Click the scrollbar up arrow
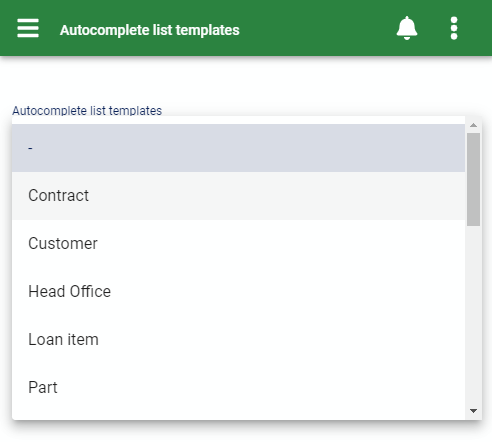492x442 pixels. point(473,125)
